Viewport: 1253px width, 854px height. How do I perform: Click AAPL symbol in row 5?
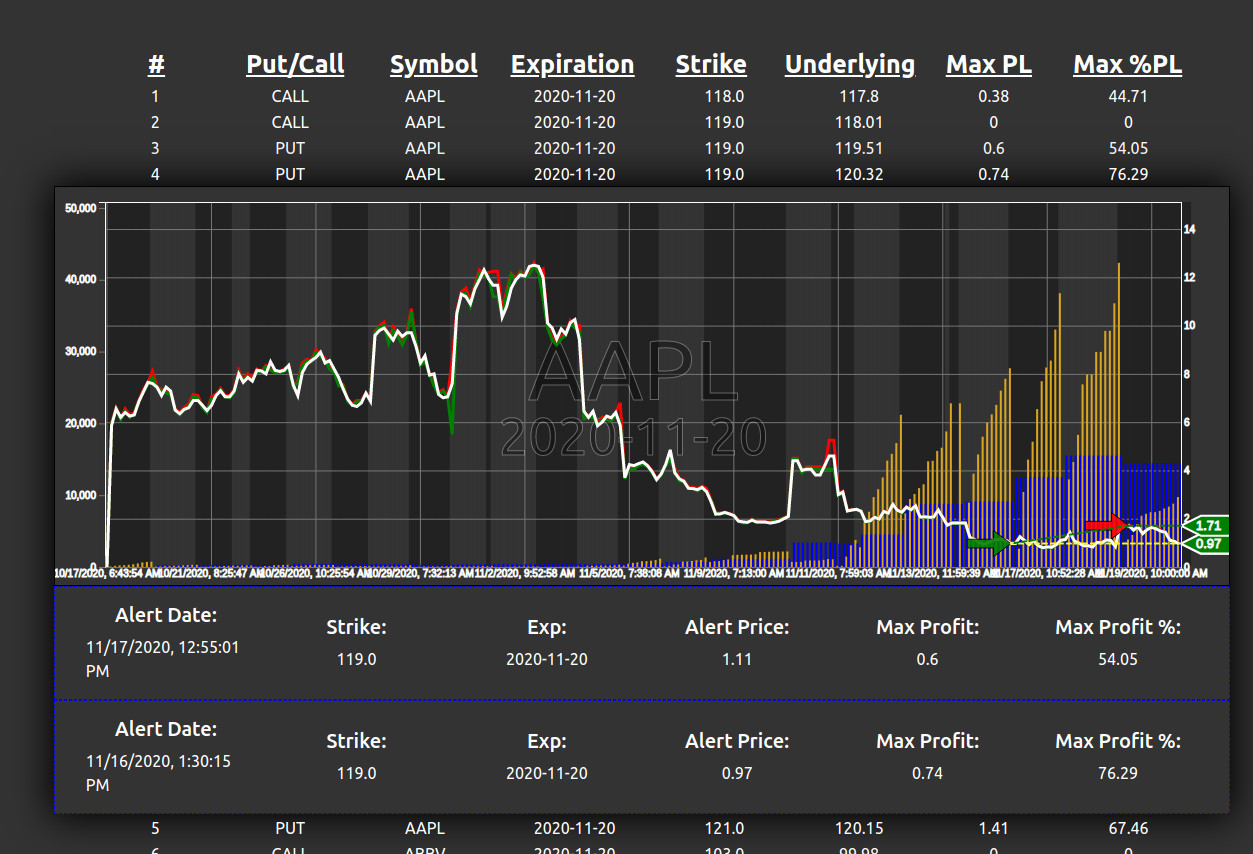tap(425, 828)
